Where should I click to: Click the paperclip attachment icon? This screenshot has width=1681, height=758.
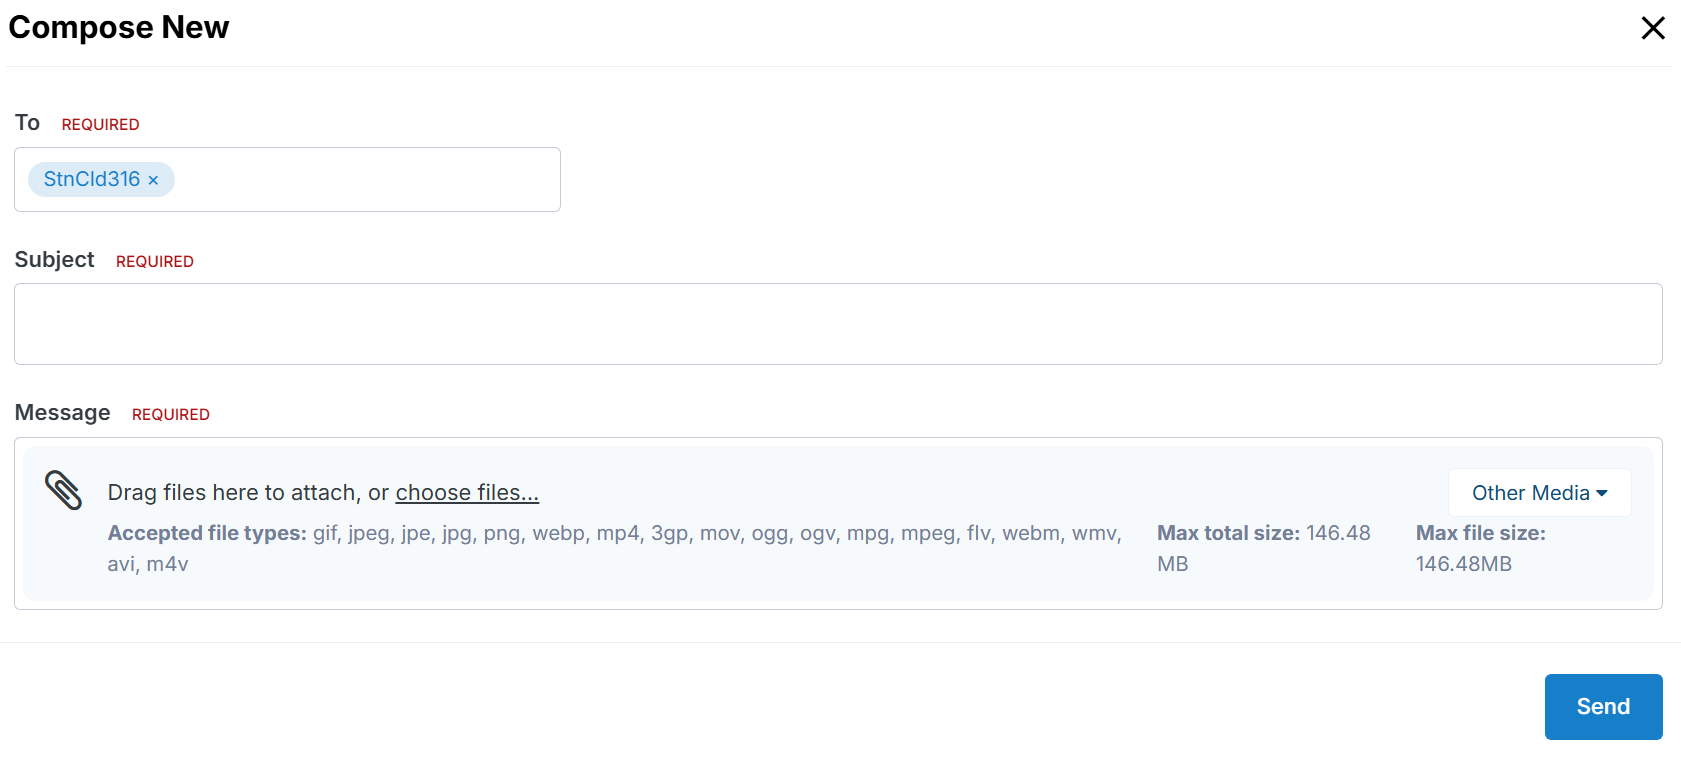64,491
